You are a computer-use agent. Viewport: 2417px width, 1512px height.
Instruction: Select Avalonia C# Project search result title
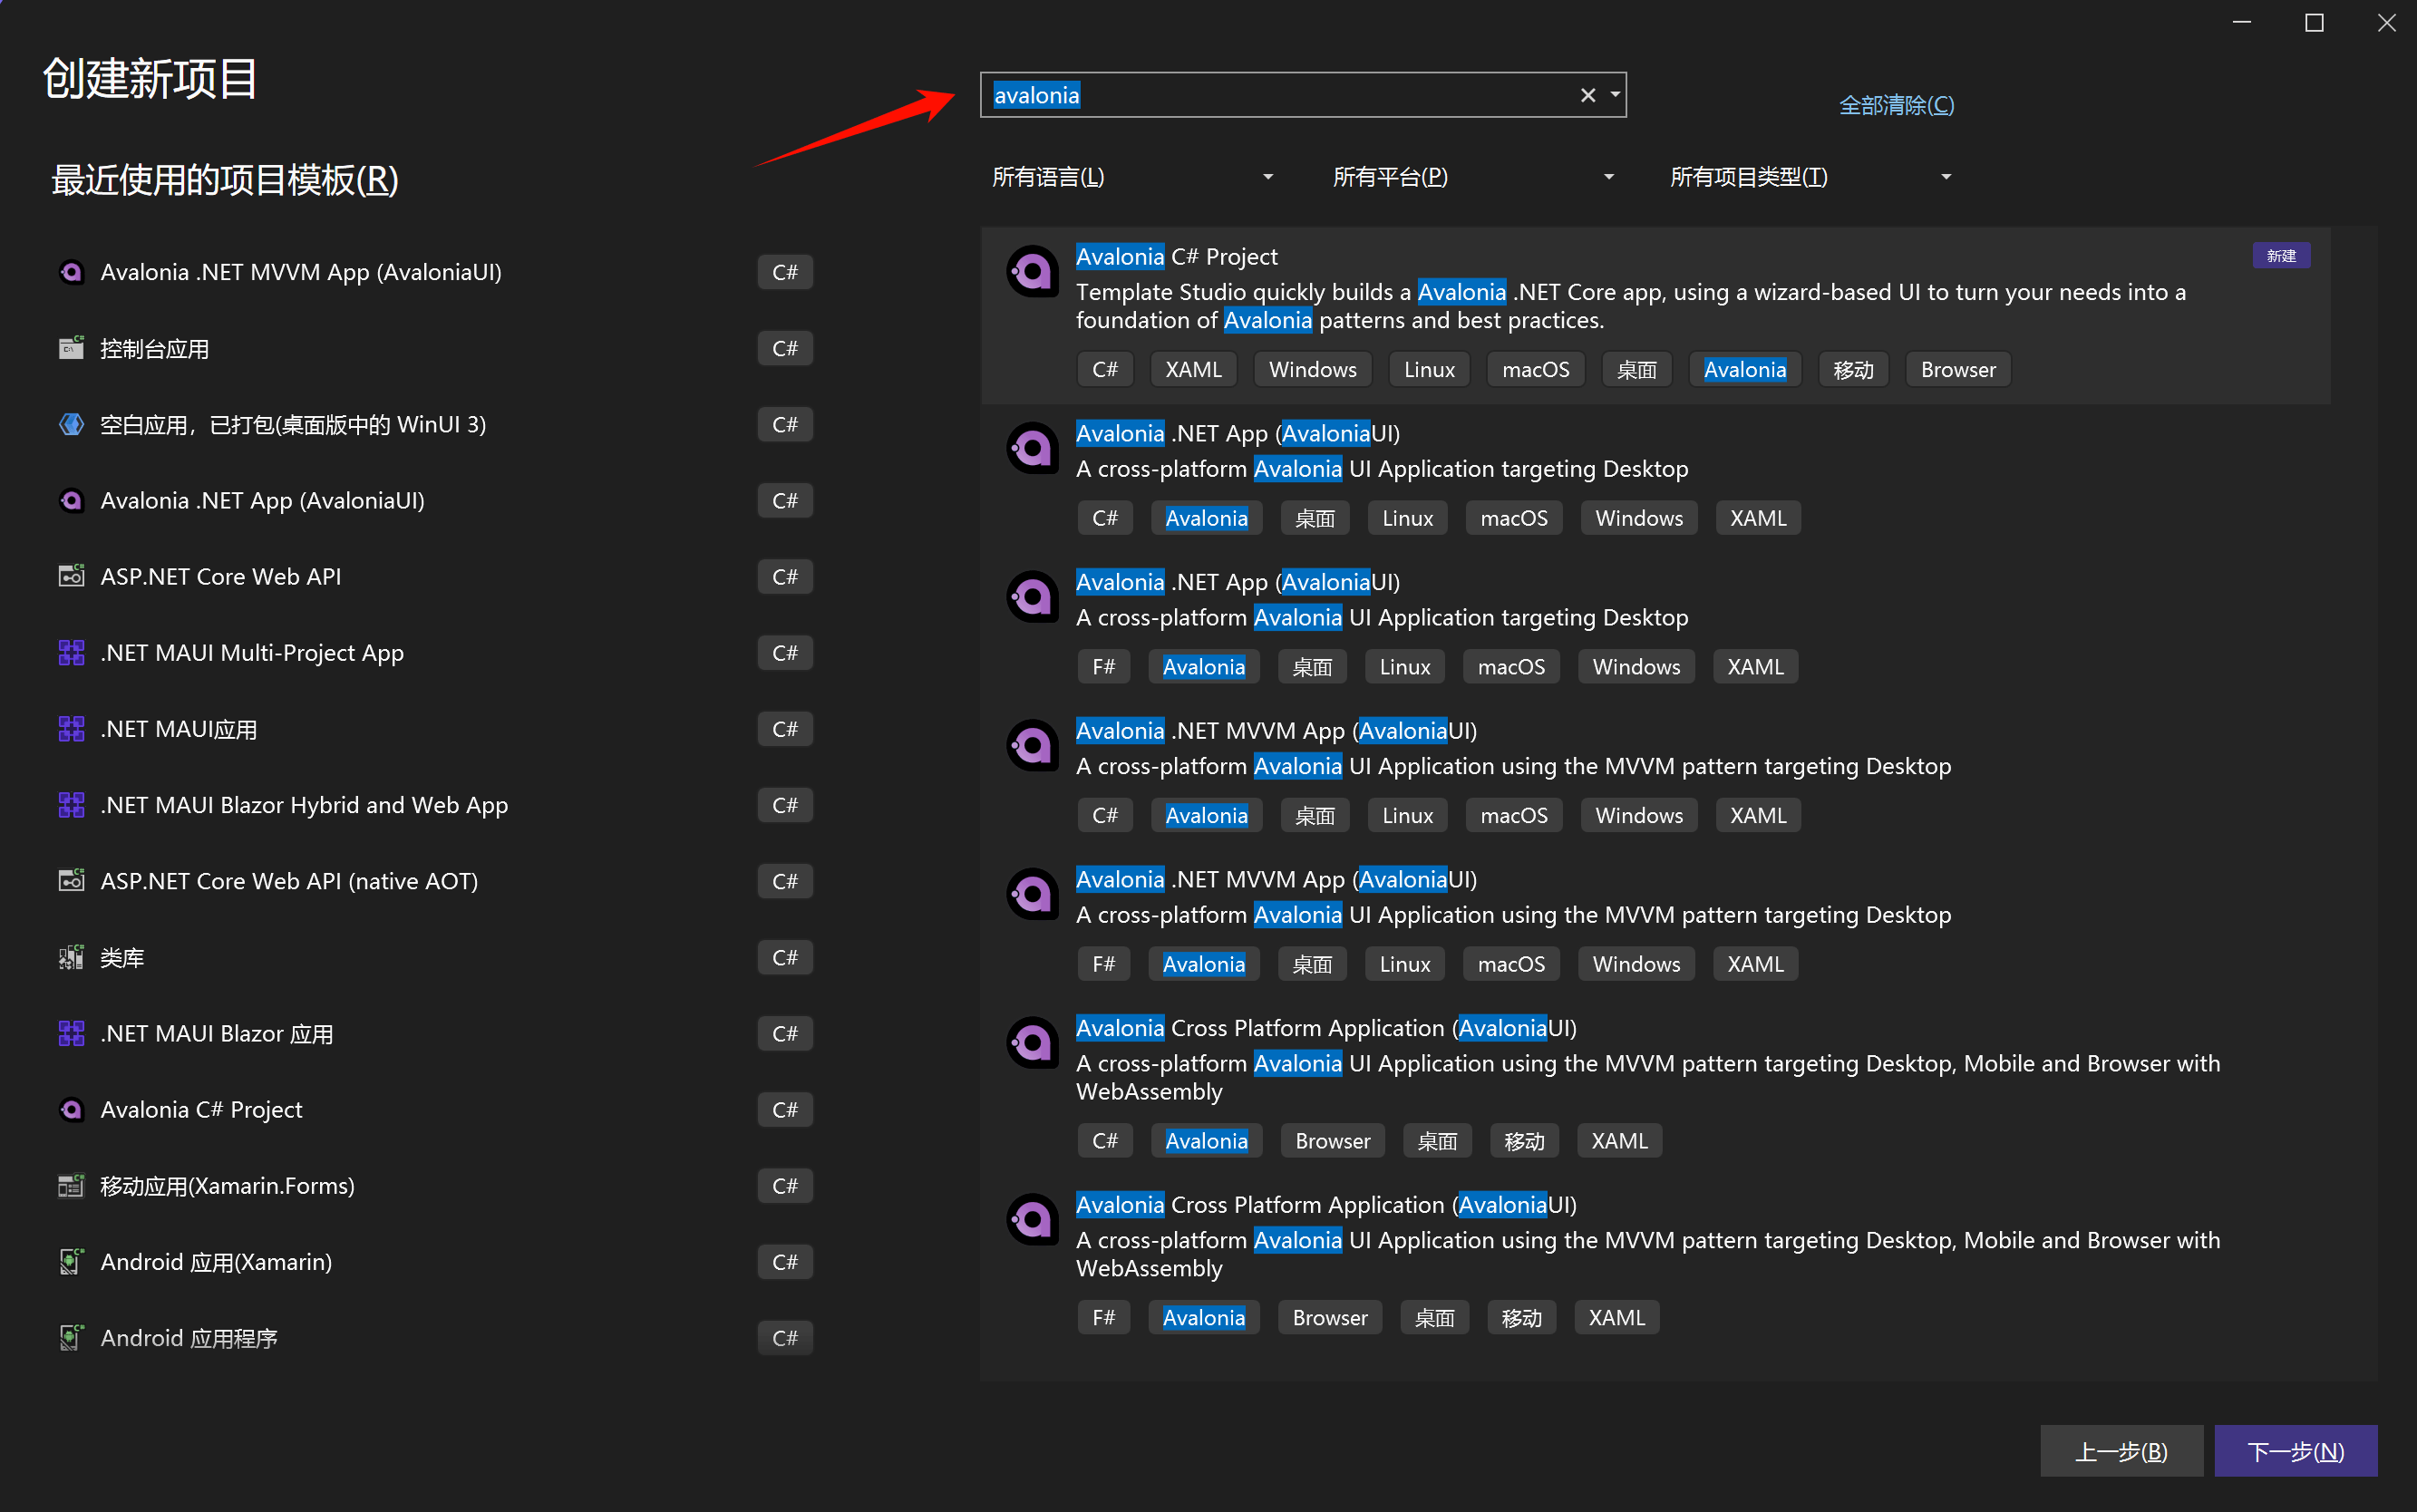coord(1176,257)
